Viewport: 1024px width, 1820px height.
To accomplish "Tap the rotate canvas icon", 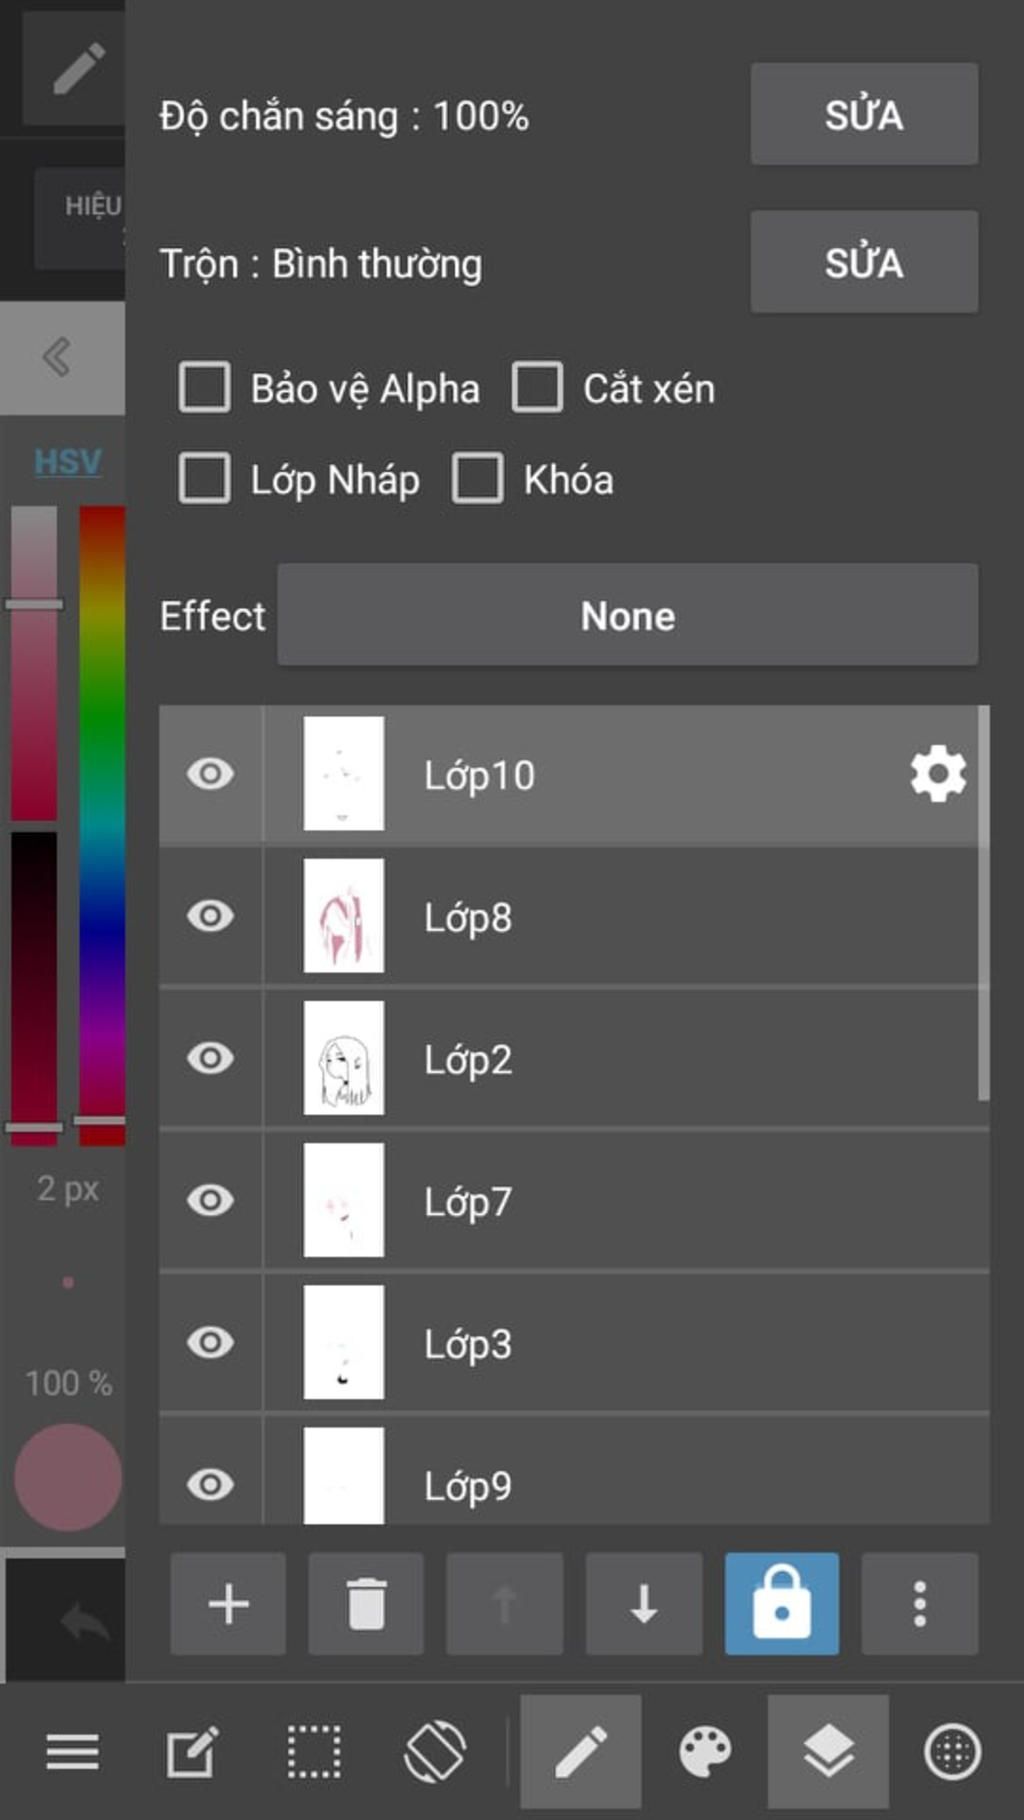I will (435, 1752).
